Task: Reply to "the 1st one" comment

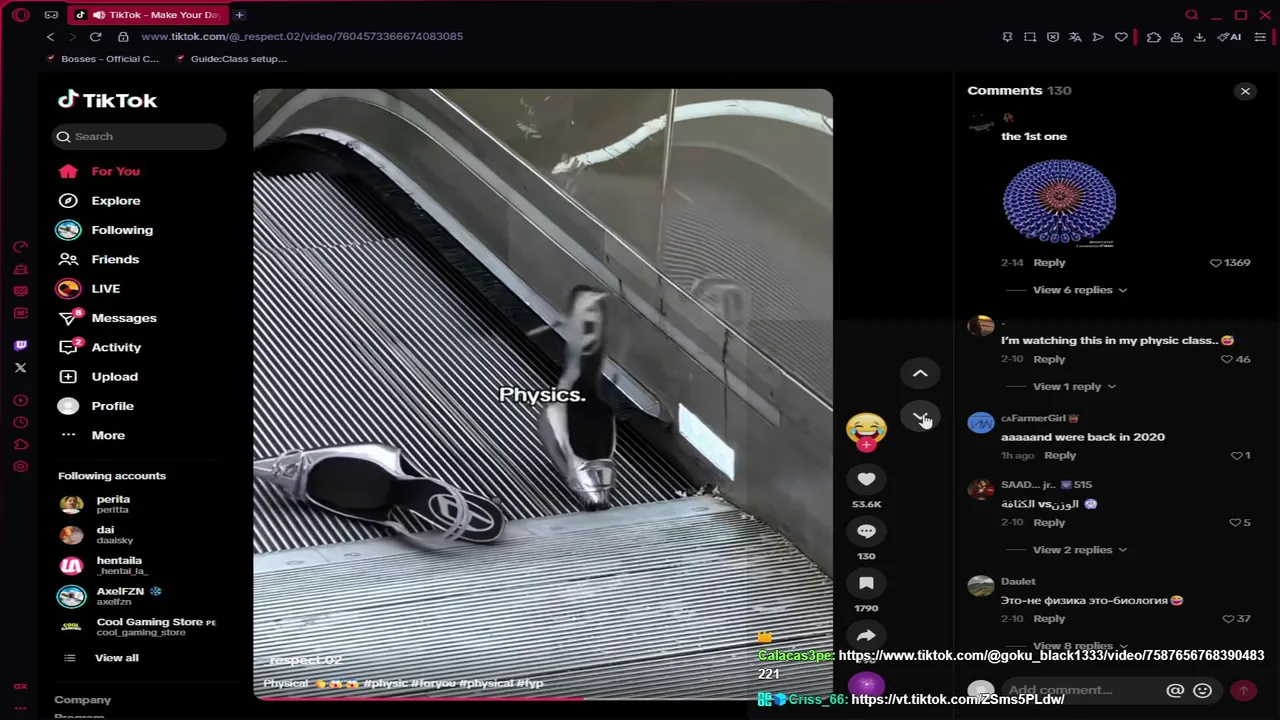Action: [x=1049, y=263]
